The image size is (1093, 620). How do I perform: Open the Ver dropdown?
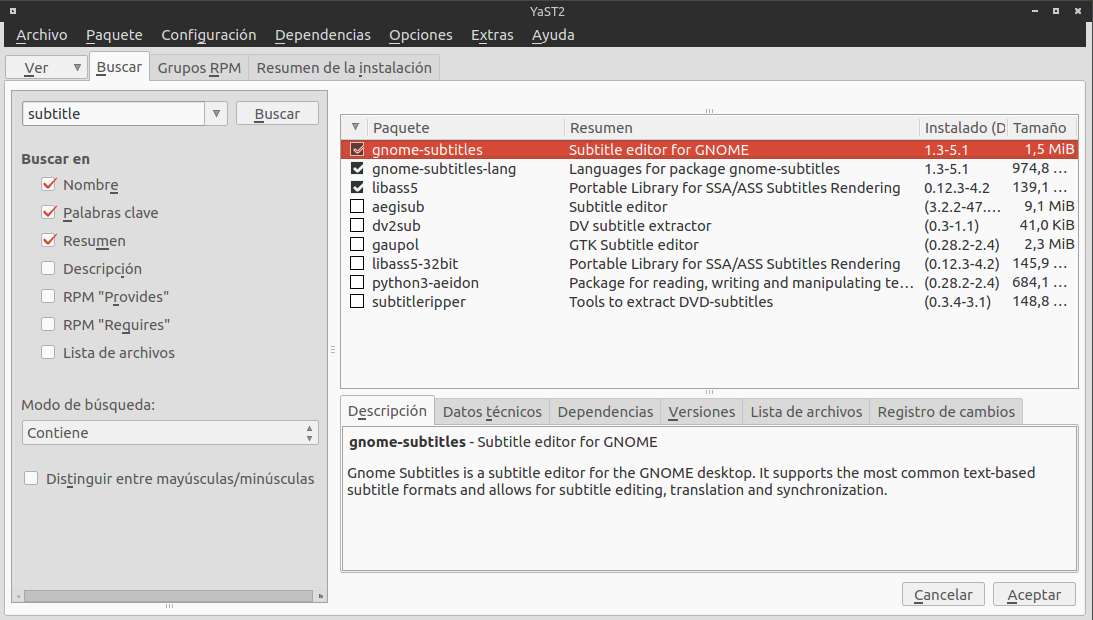tap(46, 66)
